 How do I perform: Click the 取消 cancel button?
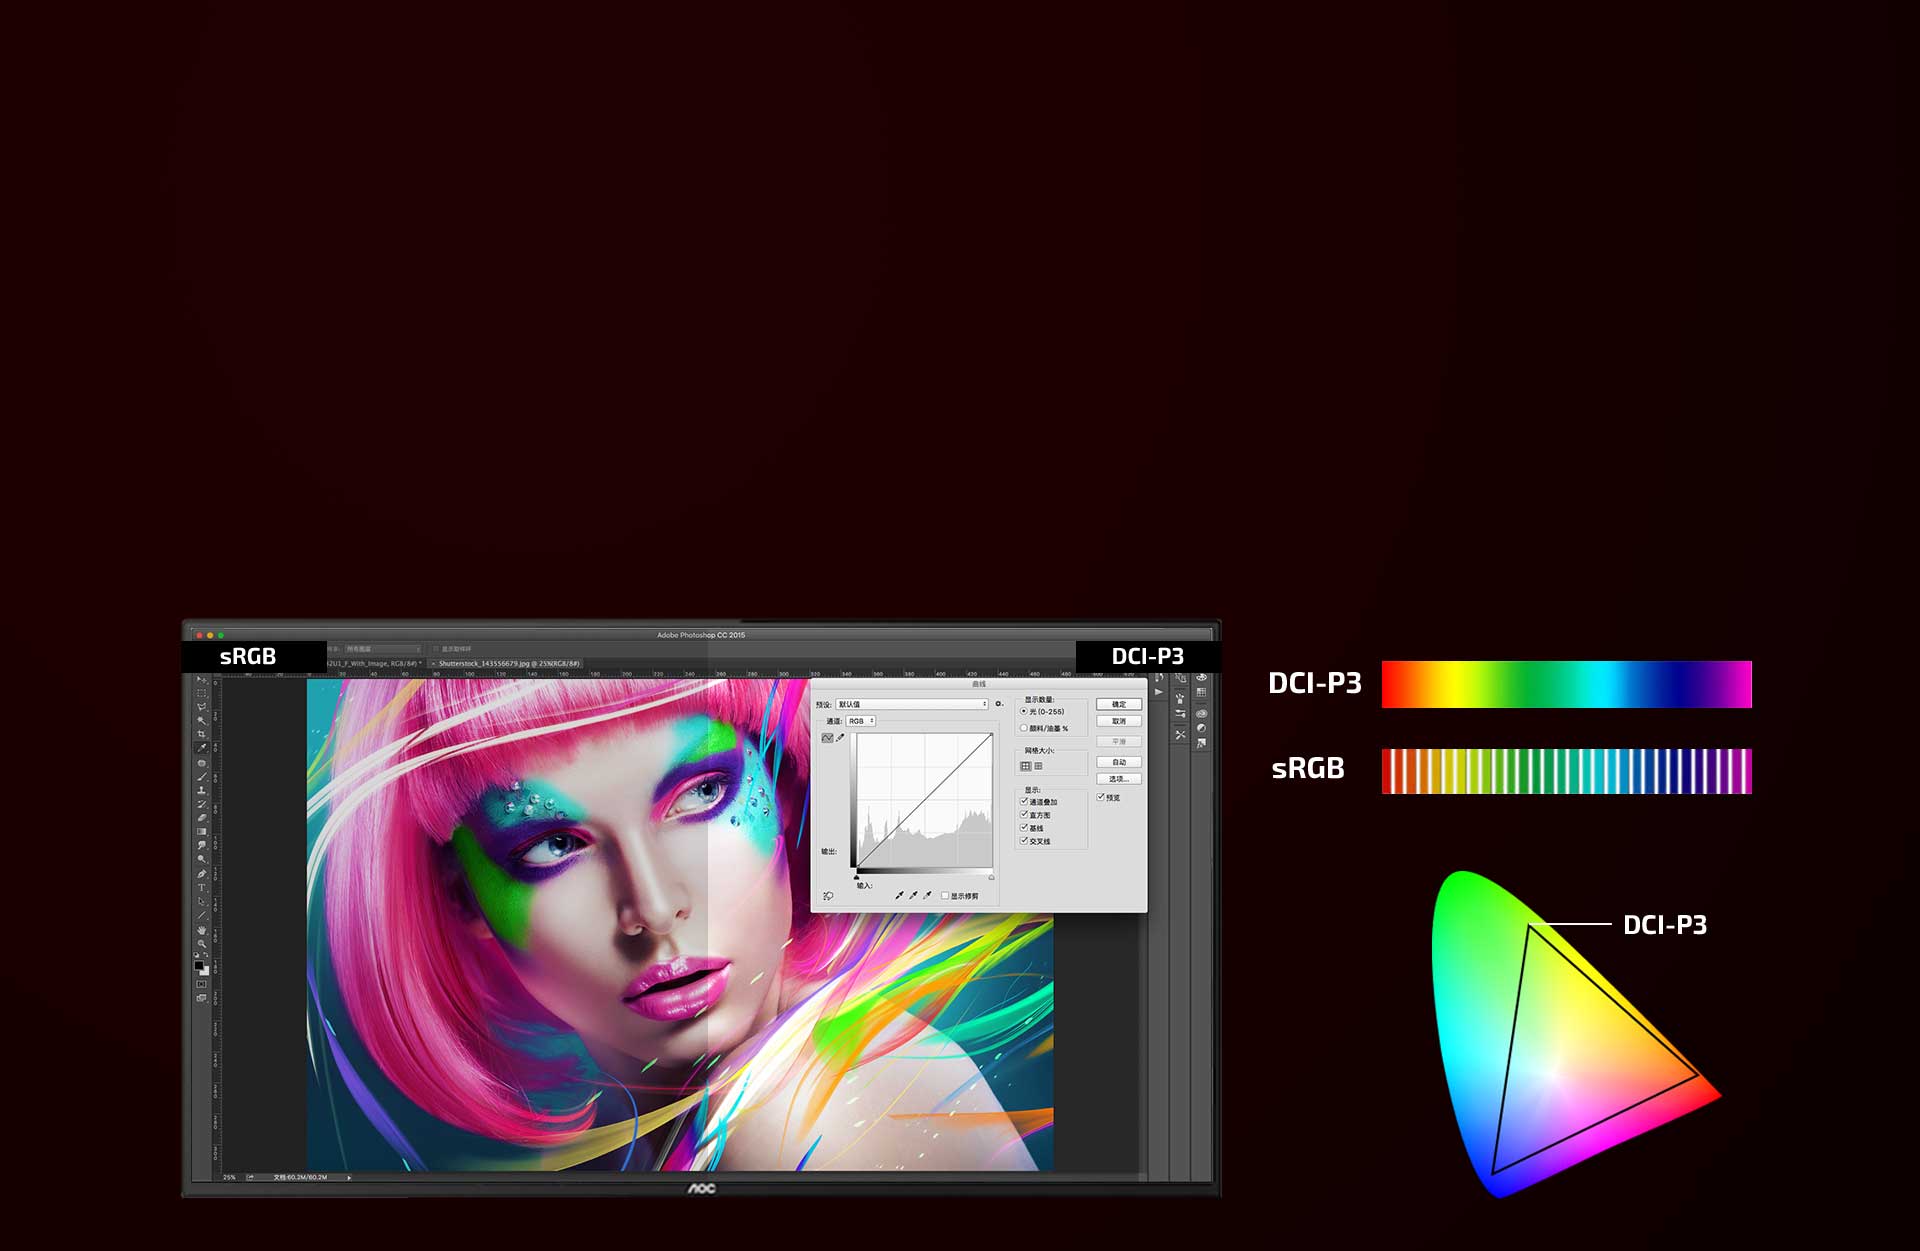click(x=1119, y=721)
